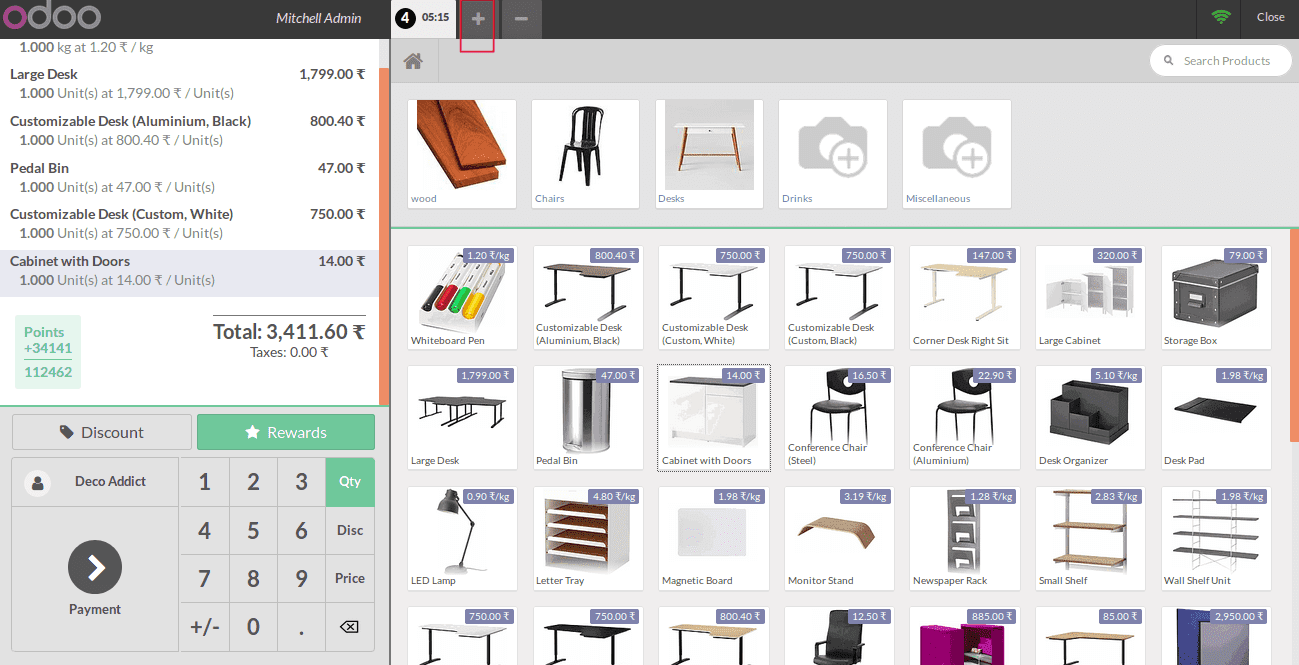This screenshot has height=665, width=1299.
Task: Add Large Cabinet product
Action: pos(1091,298)
